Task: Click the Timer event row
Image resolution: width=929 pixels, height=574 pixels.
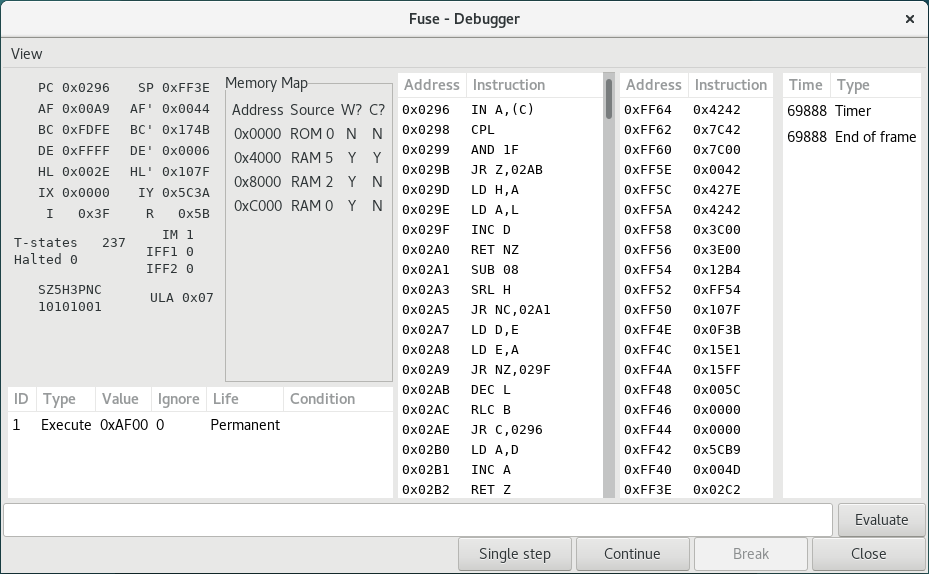Action: (x=850, y=111)
